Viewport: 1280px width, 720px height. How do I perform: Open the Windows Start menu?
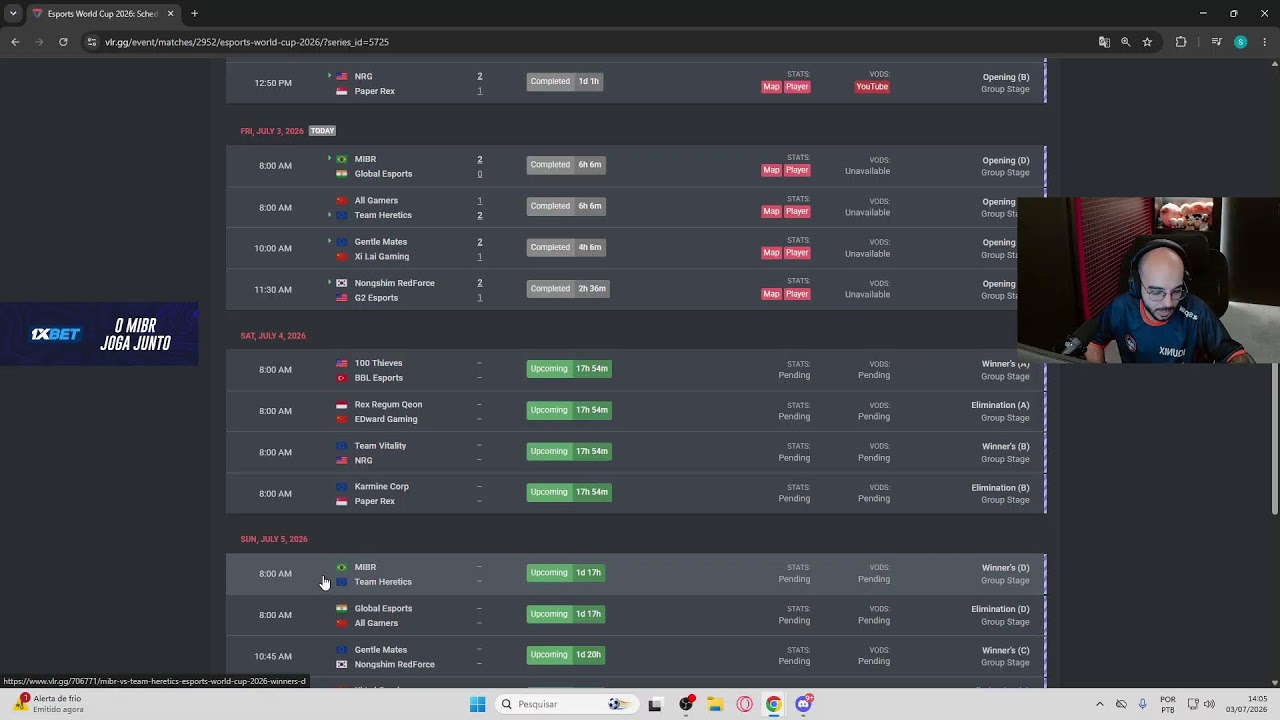pyautogui.click(x=477, y=704)
